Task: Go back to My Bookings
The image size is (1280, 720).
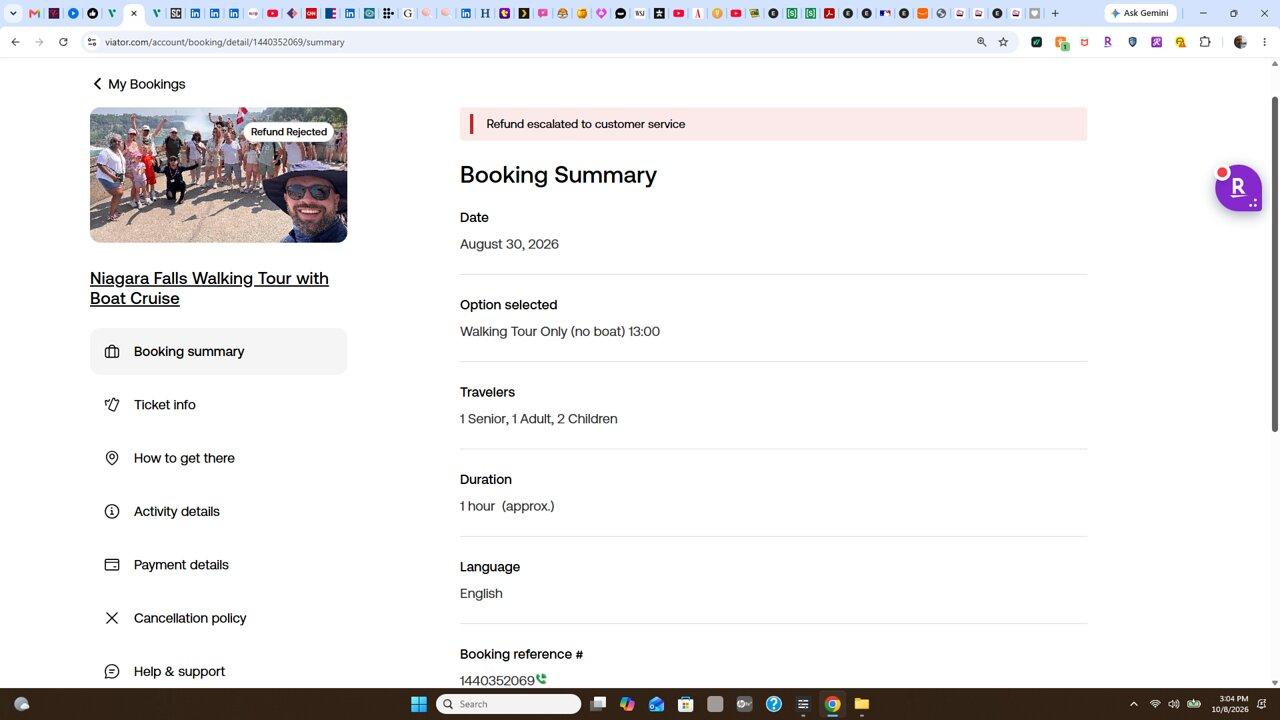Action: pos(138,84)
